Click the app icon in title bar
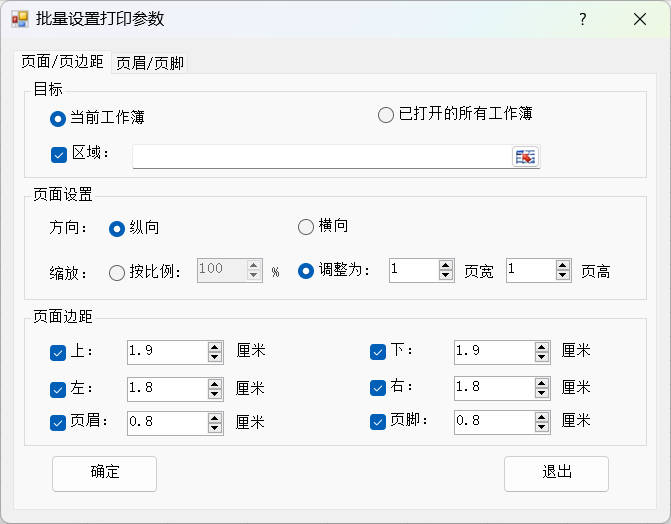 click(20, 19)
